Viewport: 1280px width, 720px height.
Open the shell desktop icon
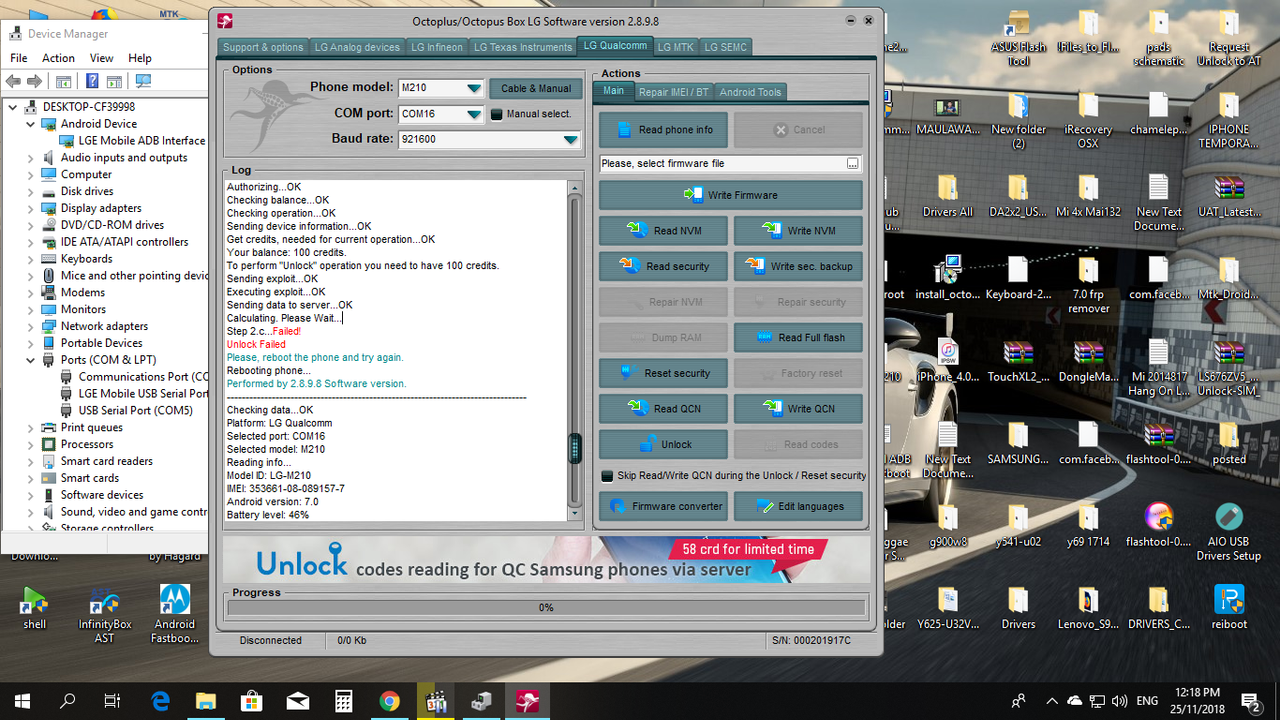34,607
